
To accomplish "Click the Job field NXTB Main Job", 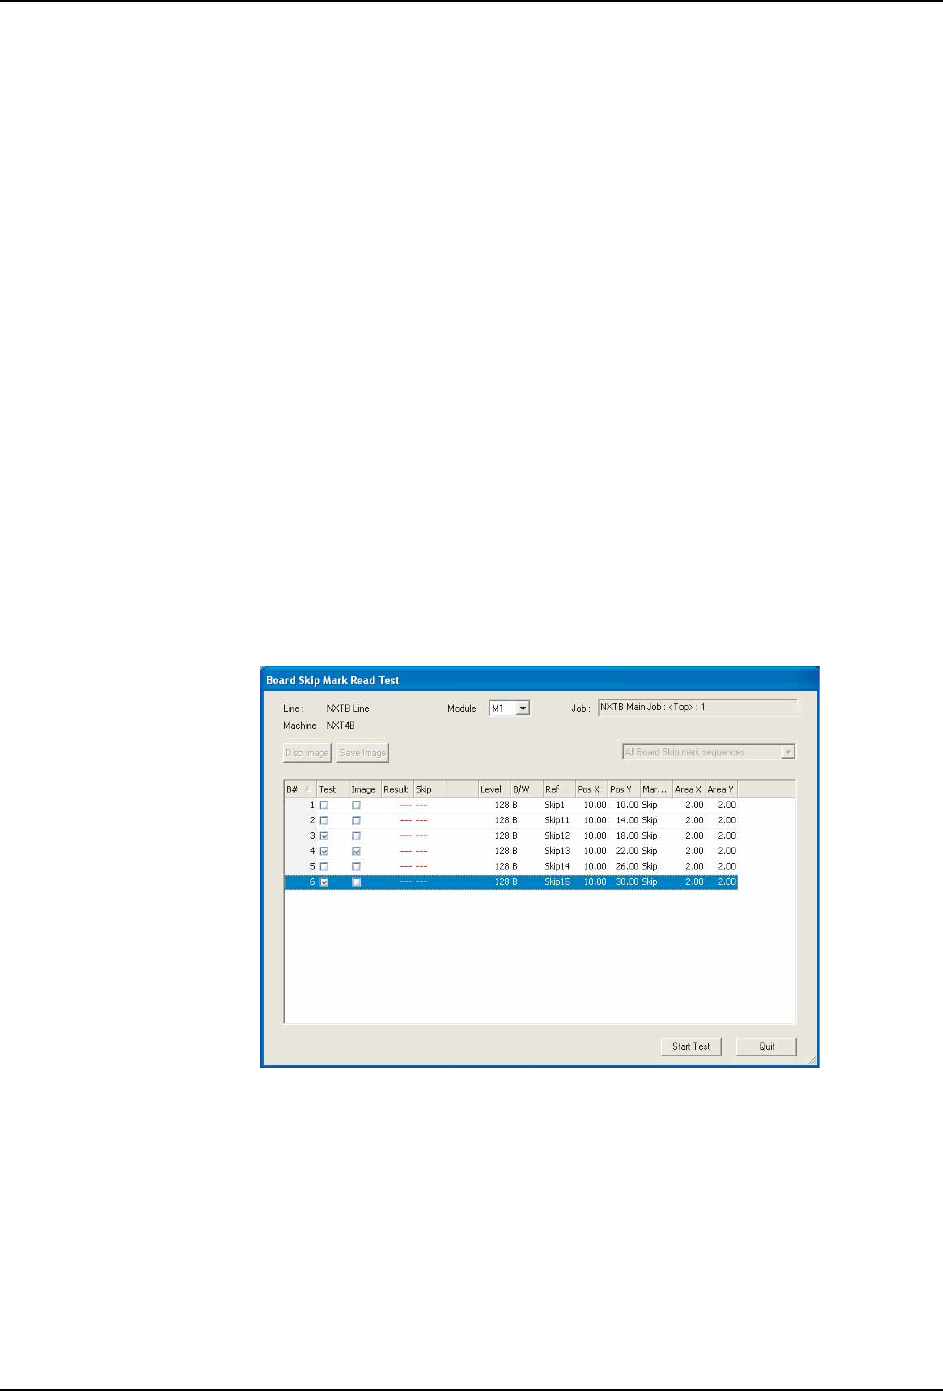I will tap(698, 708).
